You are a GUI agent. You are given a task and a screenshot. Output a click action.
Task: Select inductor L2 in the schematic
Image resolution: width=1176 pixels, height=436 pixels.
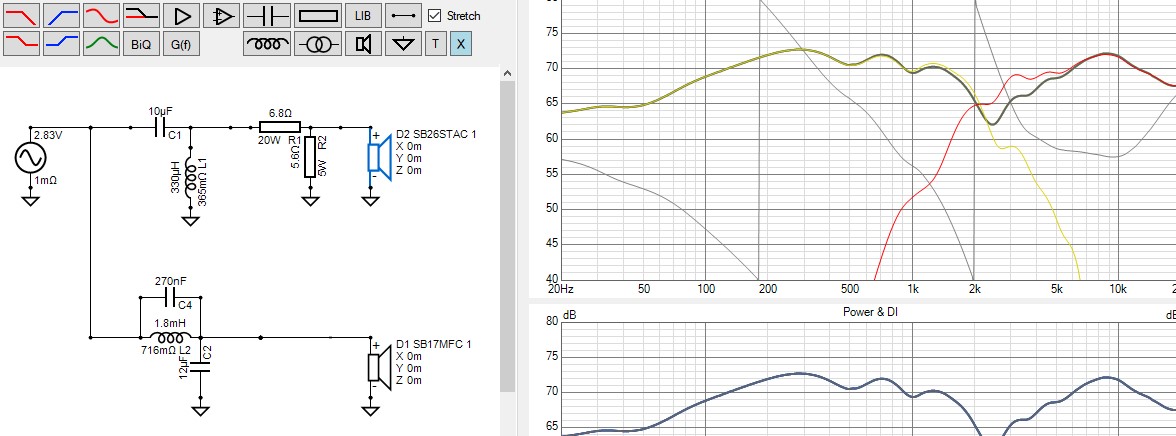[x=171, y=338]
